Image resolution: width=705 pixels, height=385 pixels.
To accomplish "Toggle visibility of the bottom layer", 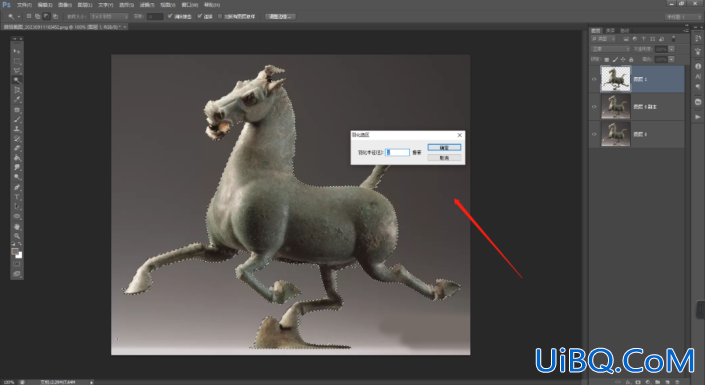I will (x=594, y=134).
